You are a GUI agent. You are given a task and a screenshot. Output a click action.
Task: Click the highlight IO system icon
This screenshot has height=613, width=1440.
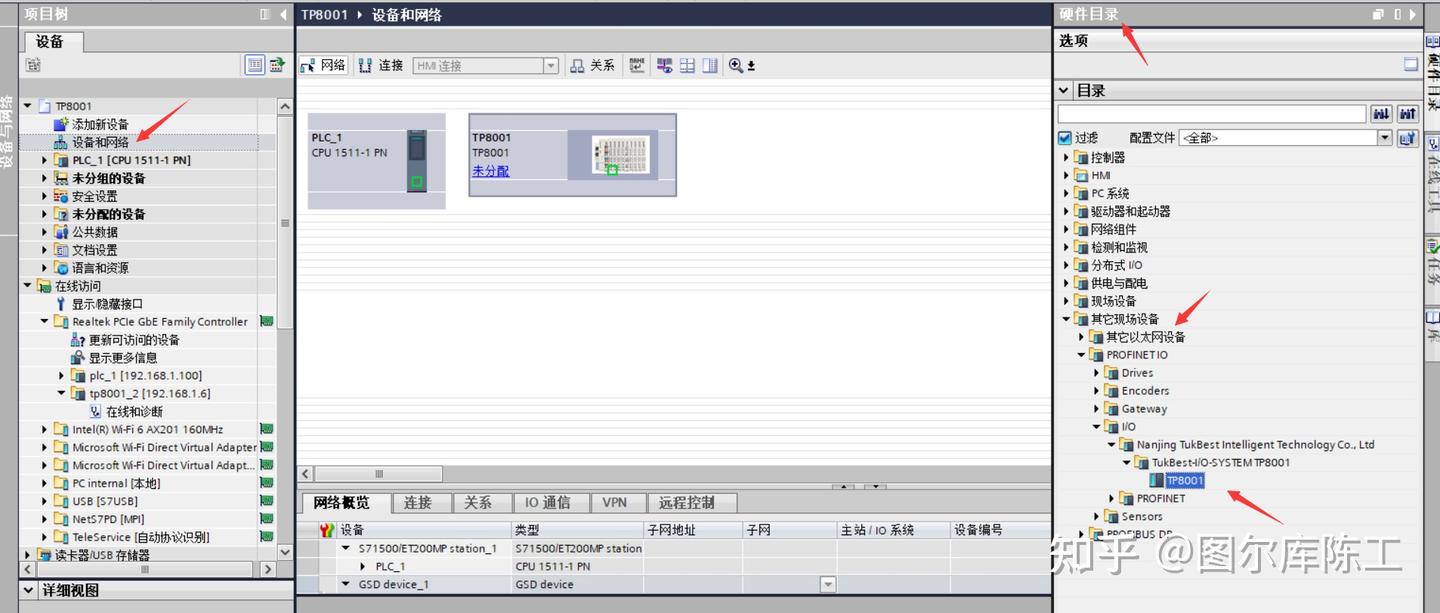point(664,65)
